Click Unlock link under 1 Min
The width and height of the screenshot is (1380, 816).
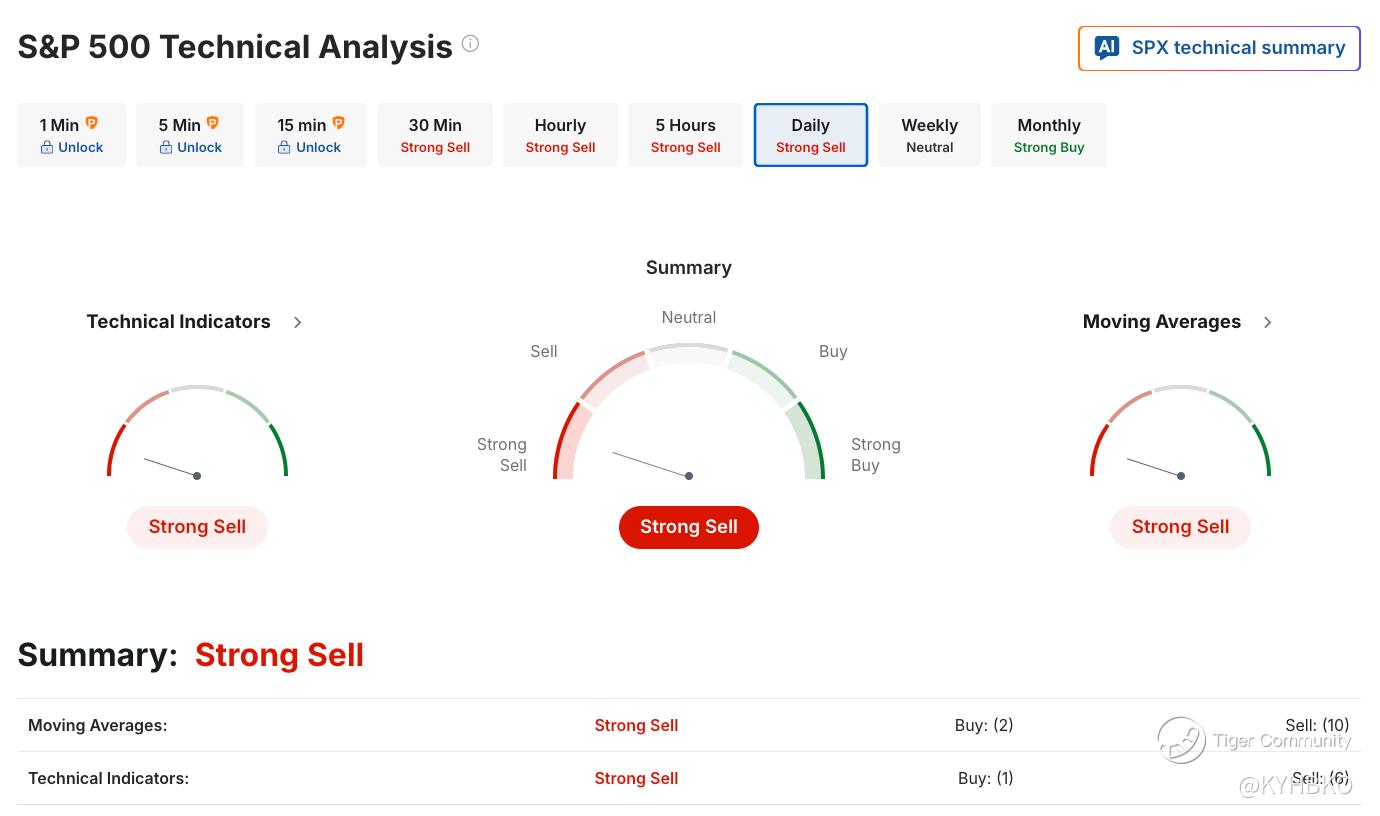[x=80, y=148]
